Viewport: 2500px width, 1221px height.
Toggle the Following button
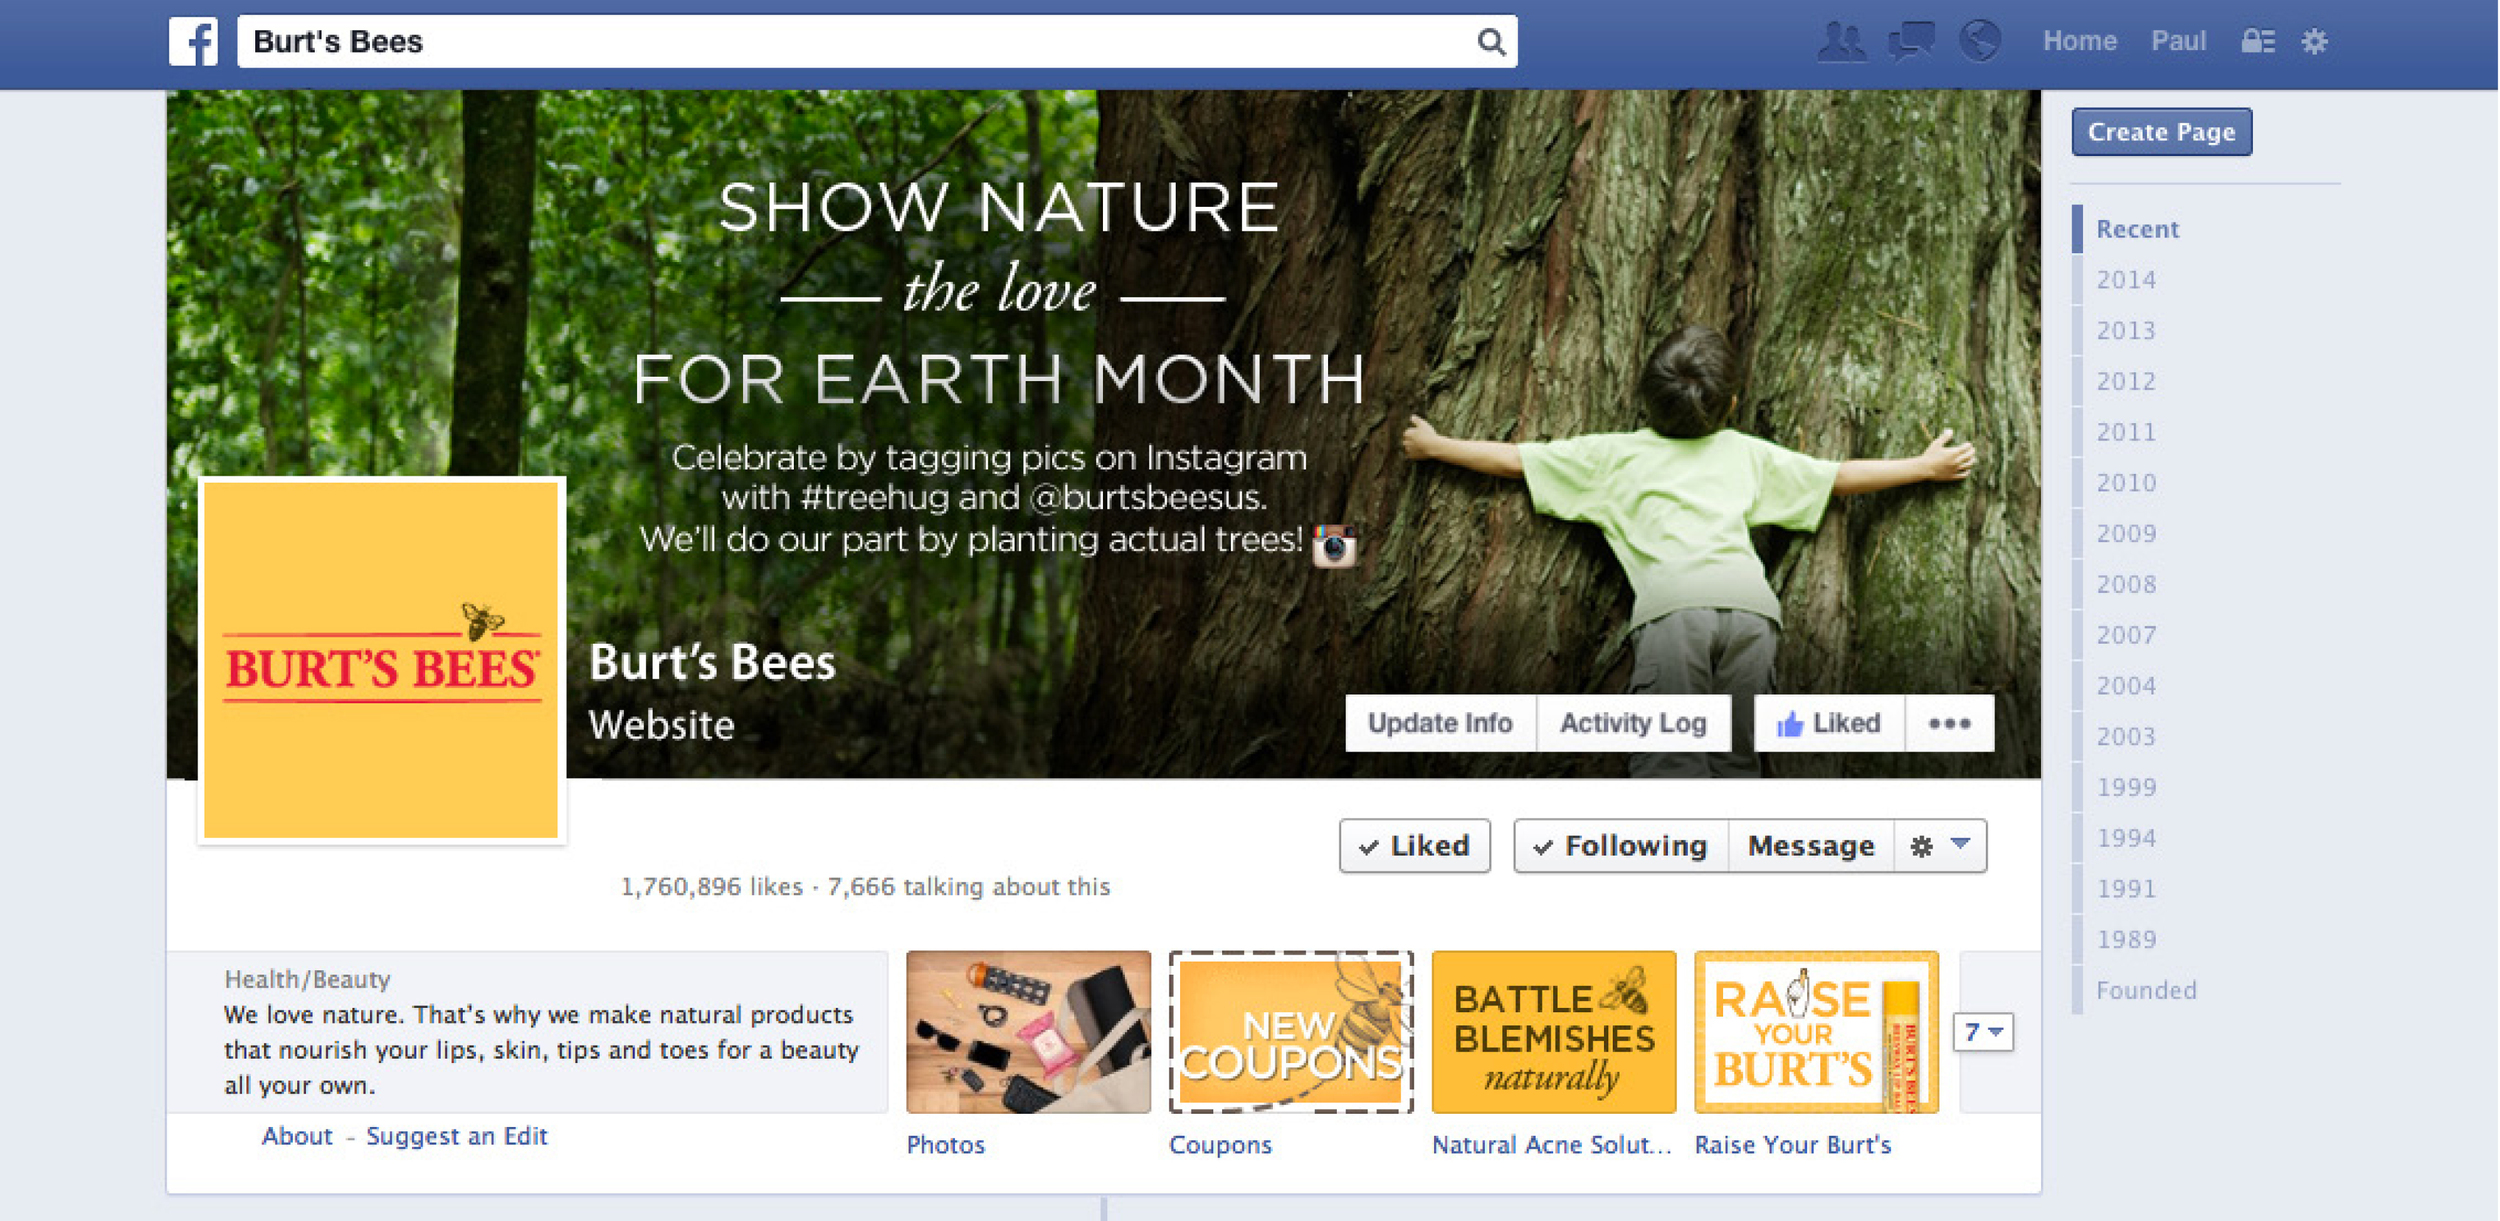pyautogui.click(x=1621, y=846)
